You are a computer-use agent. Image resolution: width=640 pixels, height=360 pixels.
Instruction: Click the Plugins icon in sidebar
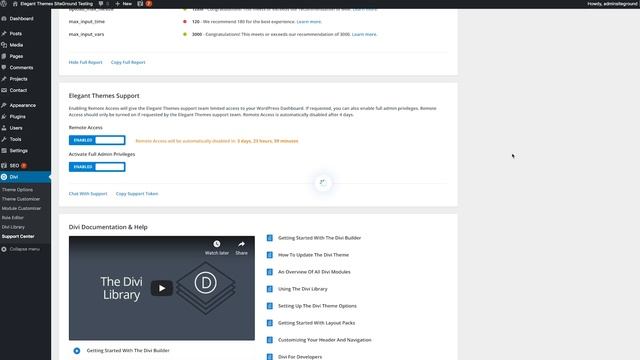(4, 117)
